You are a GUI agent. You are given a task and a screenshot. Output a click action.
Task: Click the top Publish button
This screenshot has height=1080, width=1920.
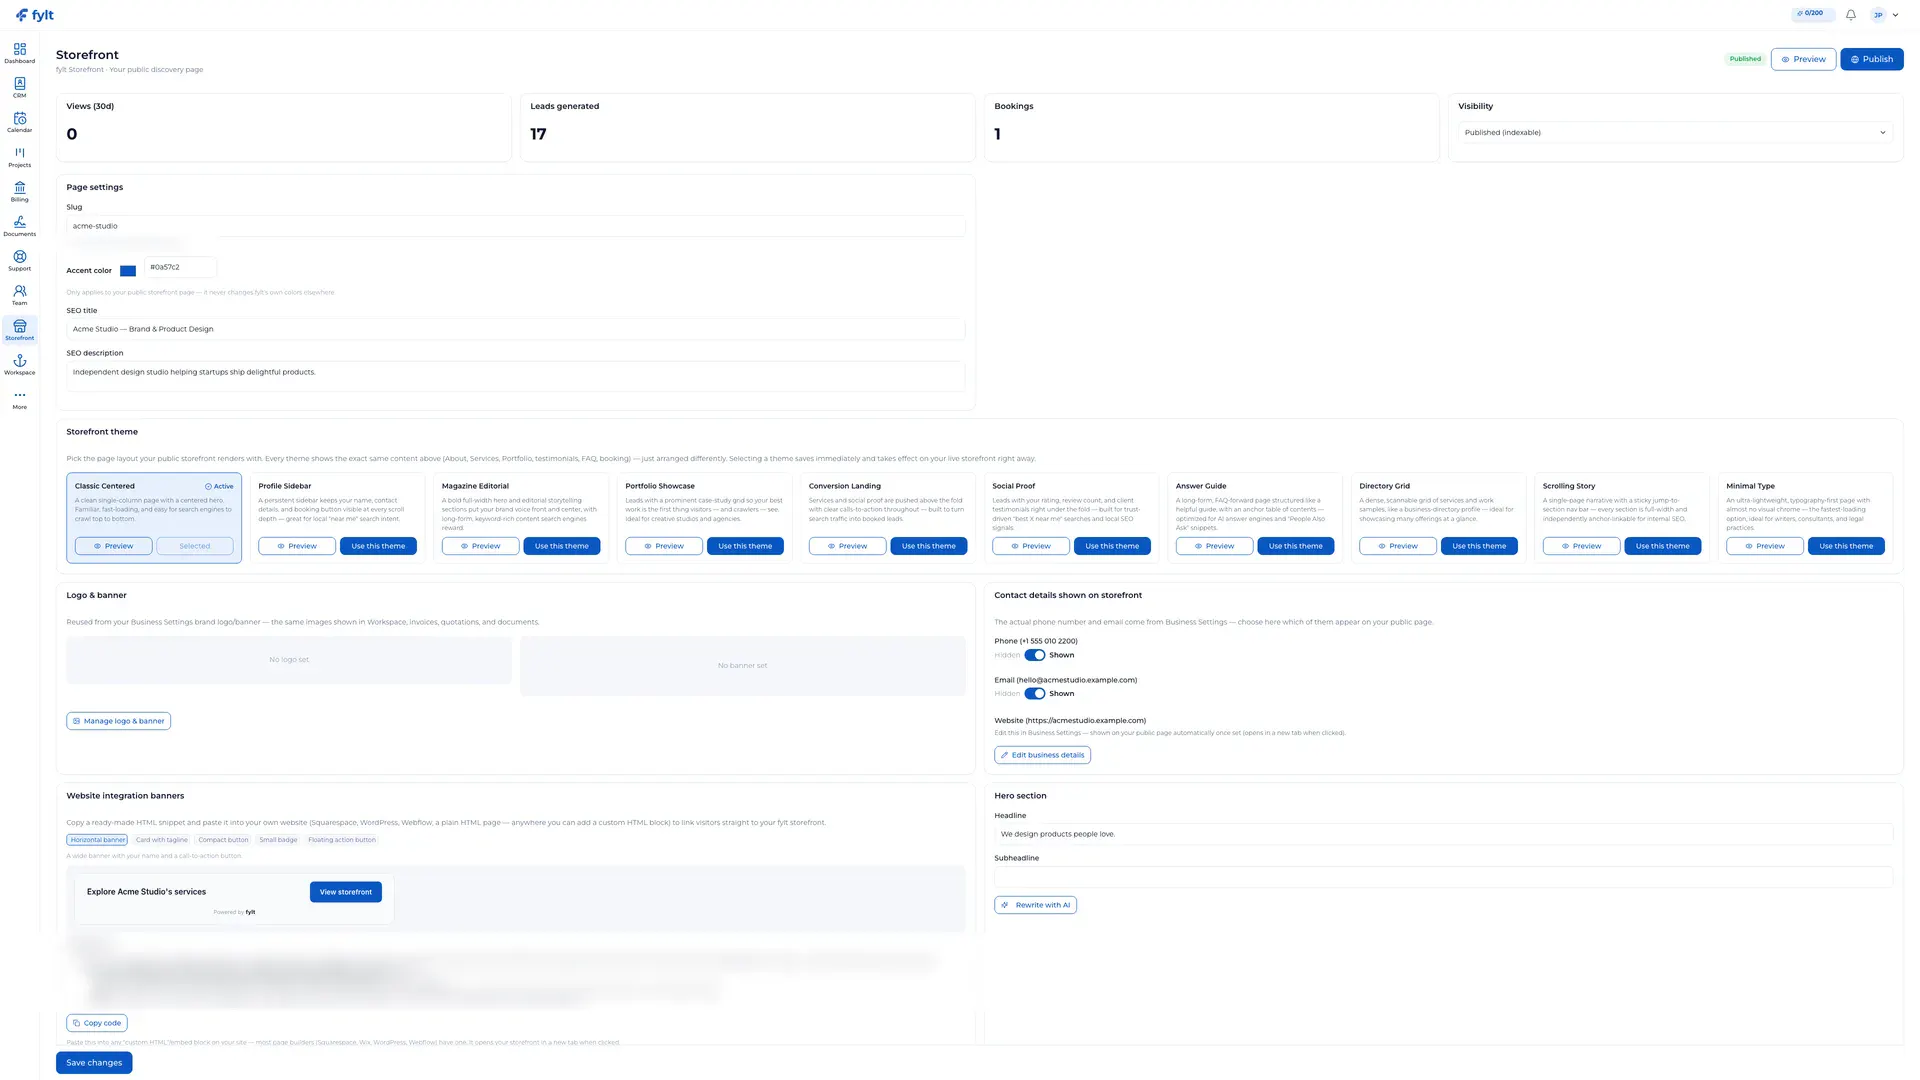[x=1871, y=59]
